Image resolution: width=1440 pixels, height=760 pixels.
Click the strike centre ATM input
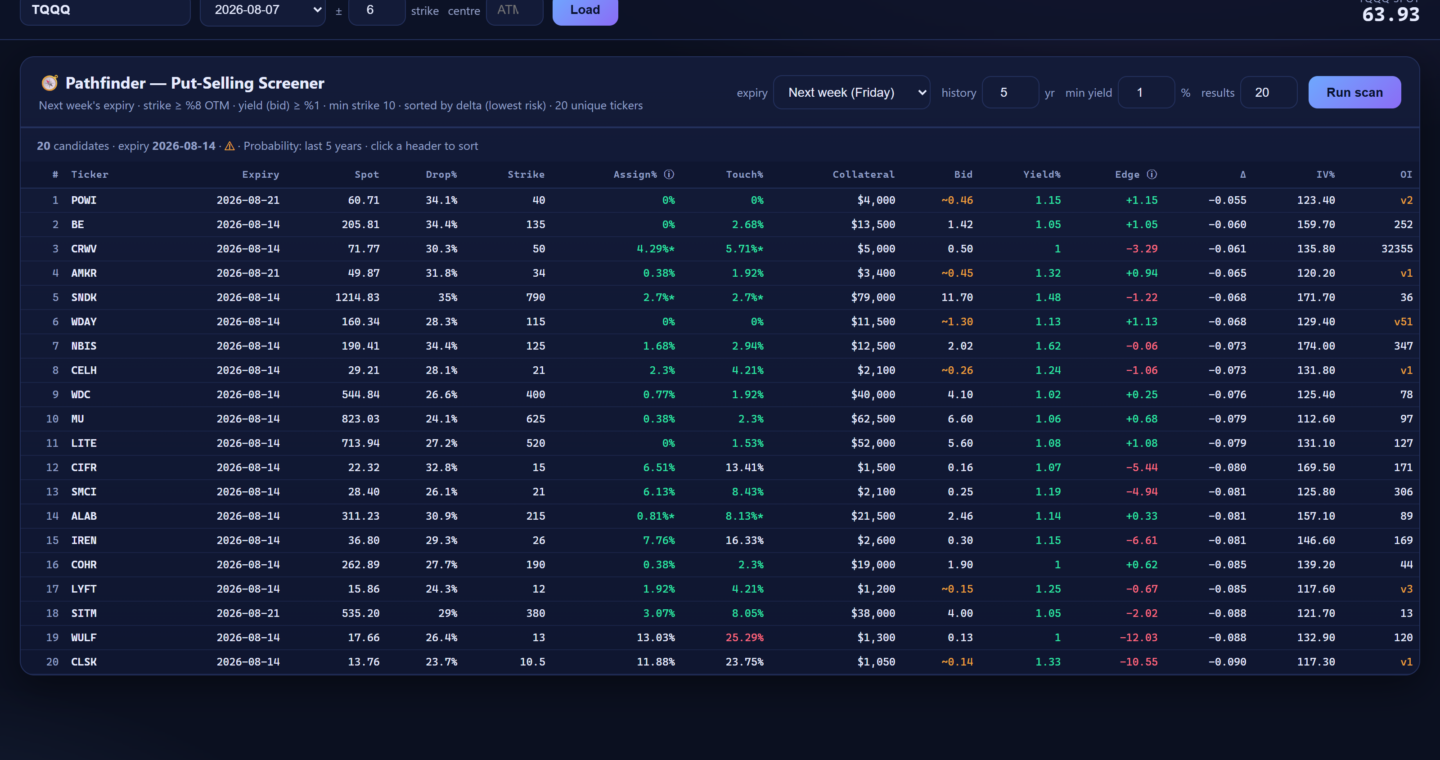515,10
